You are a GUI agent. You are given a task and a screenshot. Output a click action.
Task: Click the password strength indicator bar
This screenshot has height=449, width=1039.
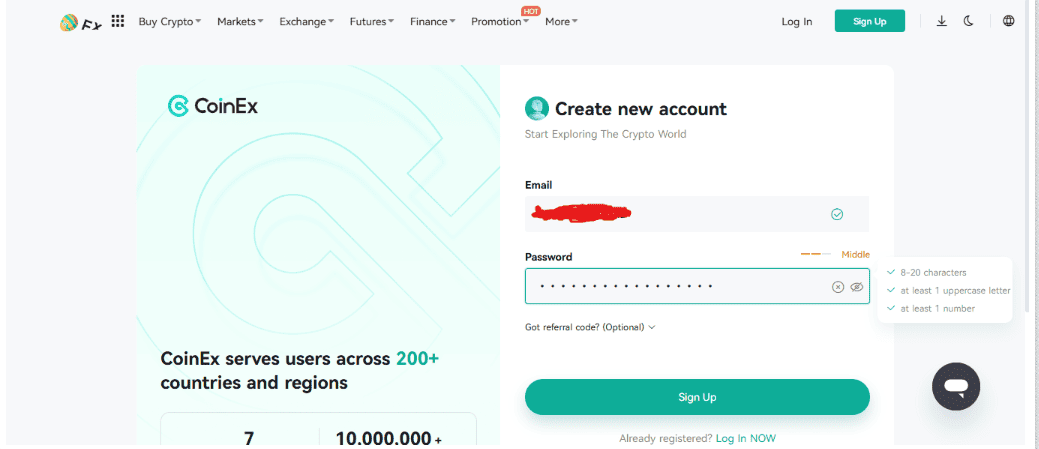(x=816, y=254)
